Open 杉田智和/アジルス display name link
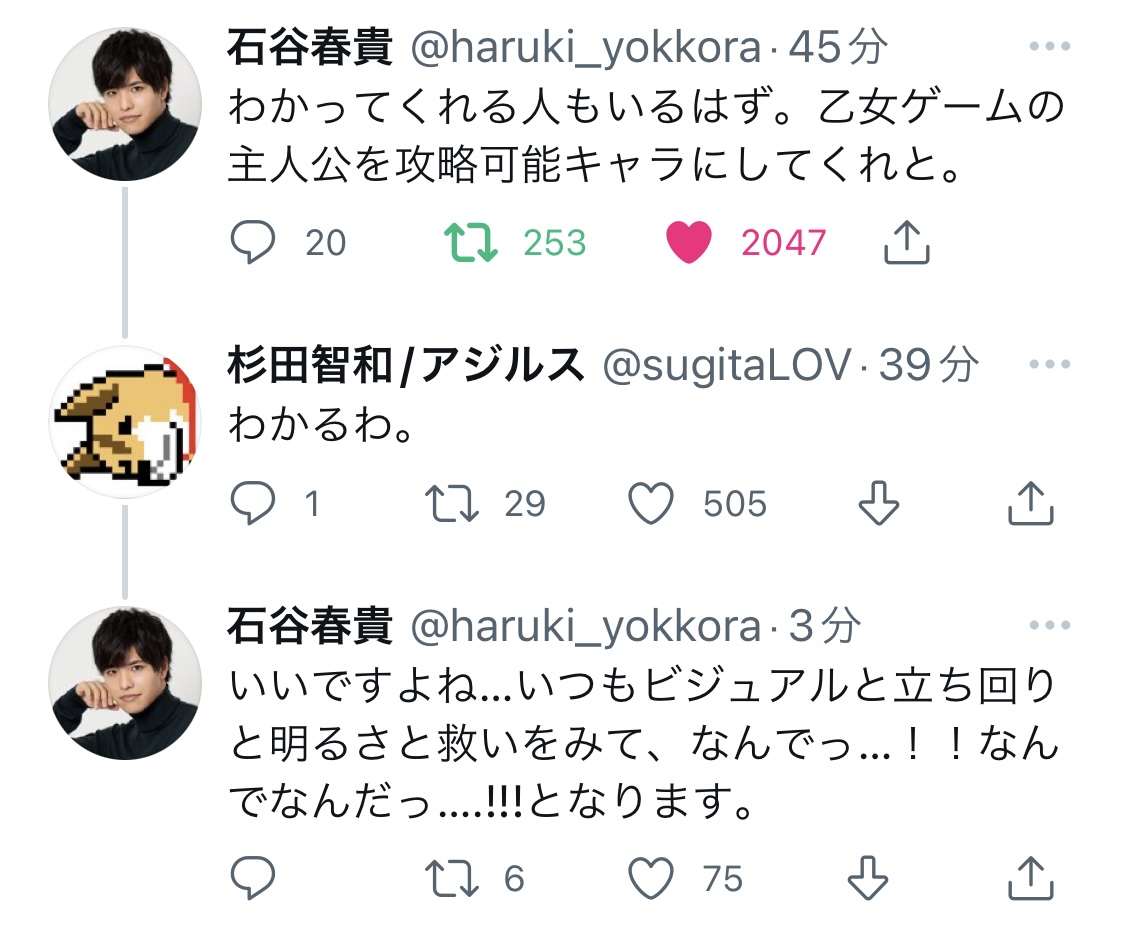Viewport: 1125px width, 940px height. pyautogui.click(x=406, y=367)
